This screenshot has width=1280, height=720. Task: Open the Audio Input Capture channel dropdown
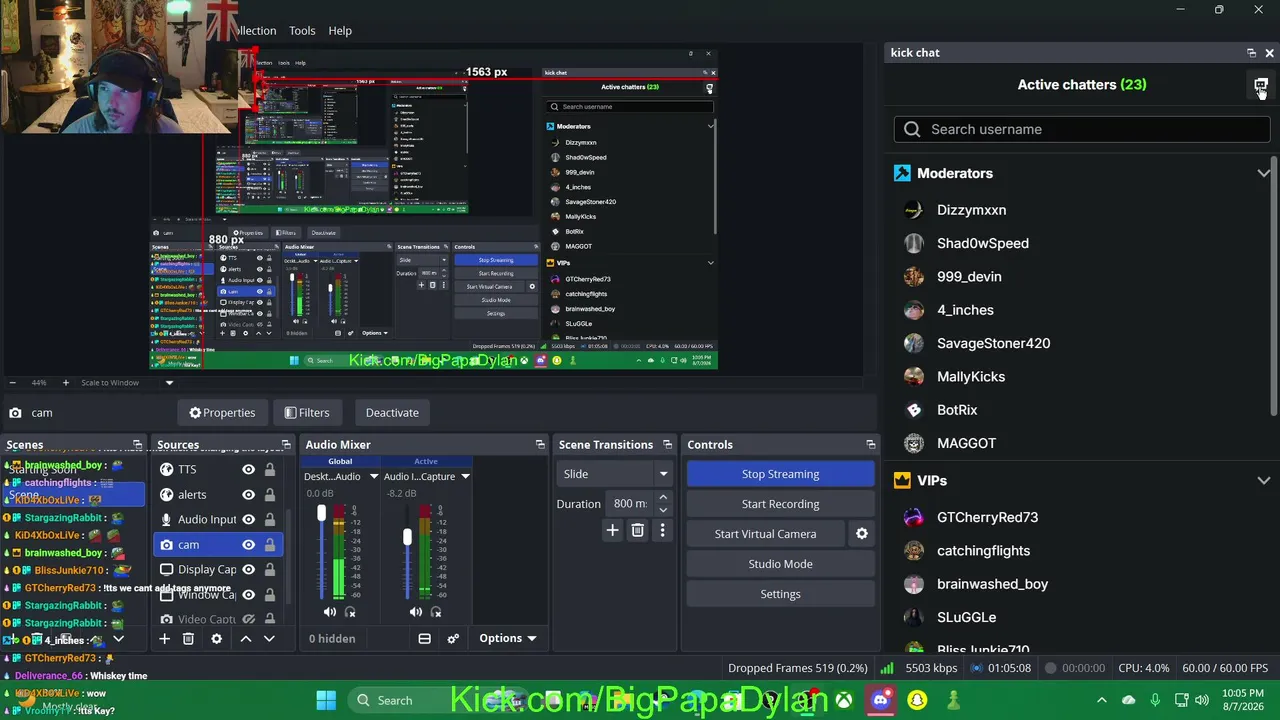465,477
